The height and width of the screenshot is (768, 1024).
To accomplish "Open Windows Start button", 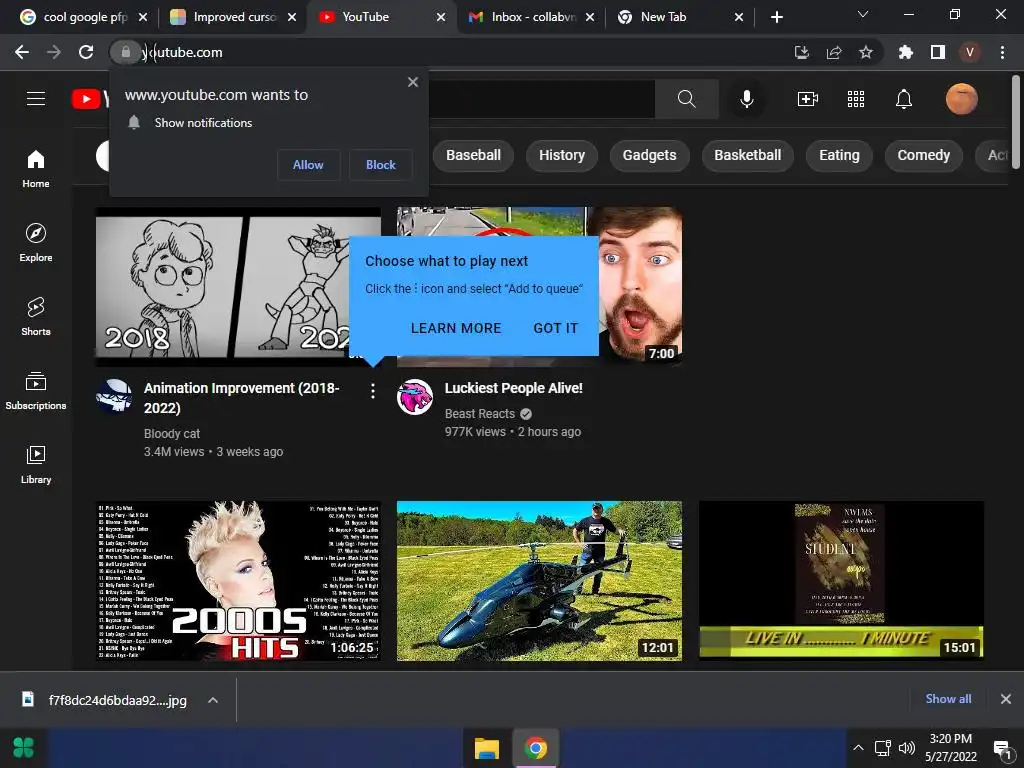I will tap(24, 748).
